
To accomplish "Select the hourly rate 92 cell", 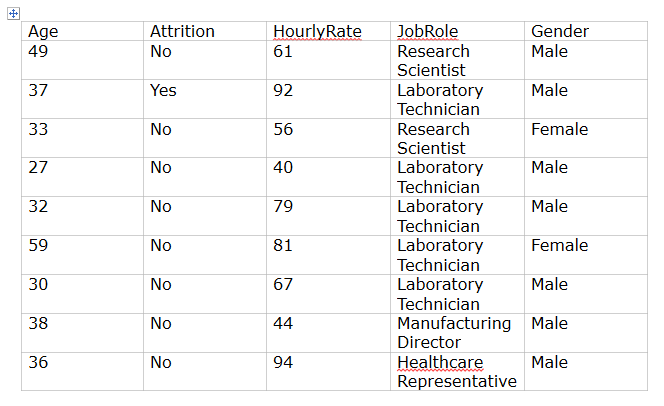I will click(283, 90).
